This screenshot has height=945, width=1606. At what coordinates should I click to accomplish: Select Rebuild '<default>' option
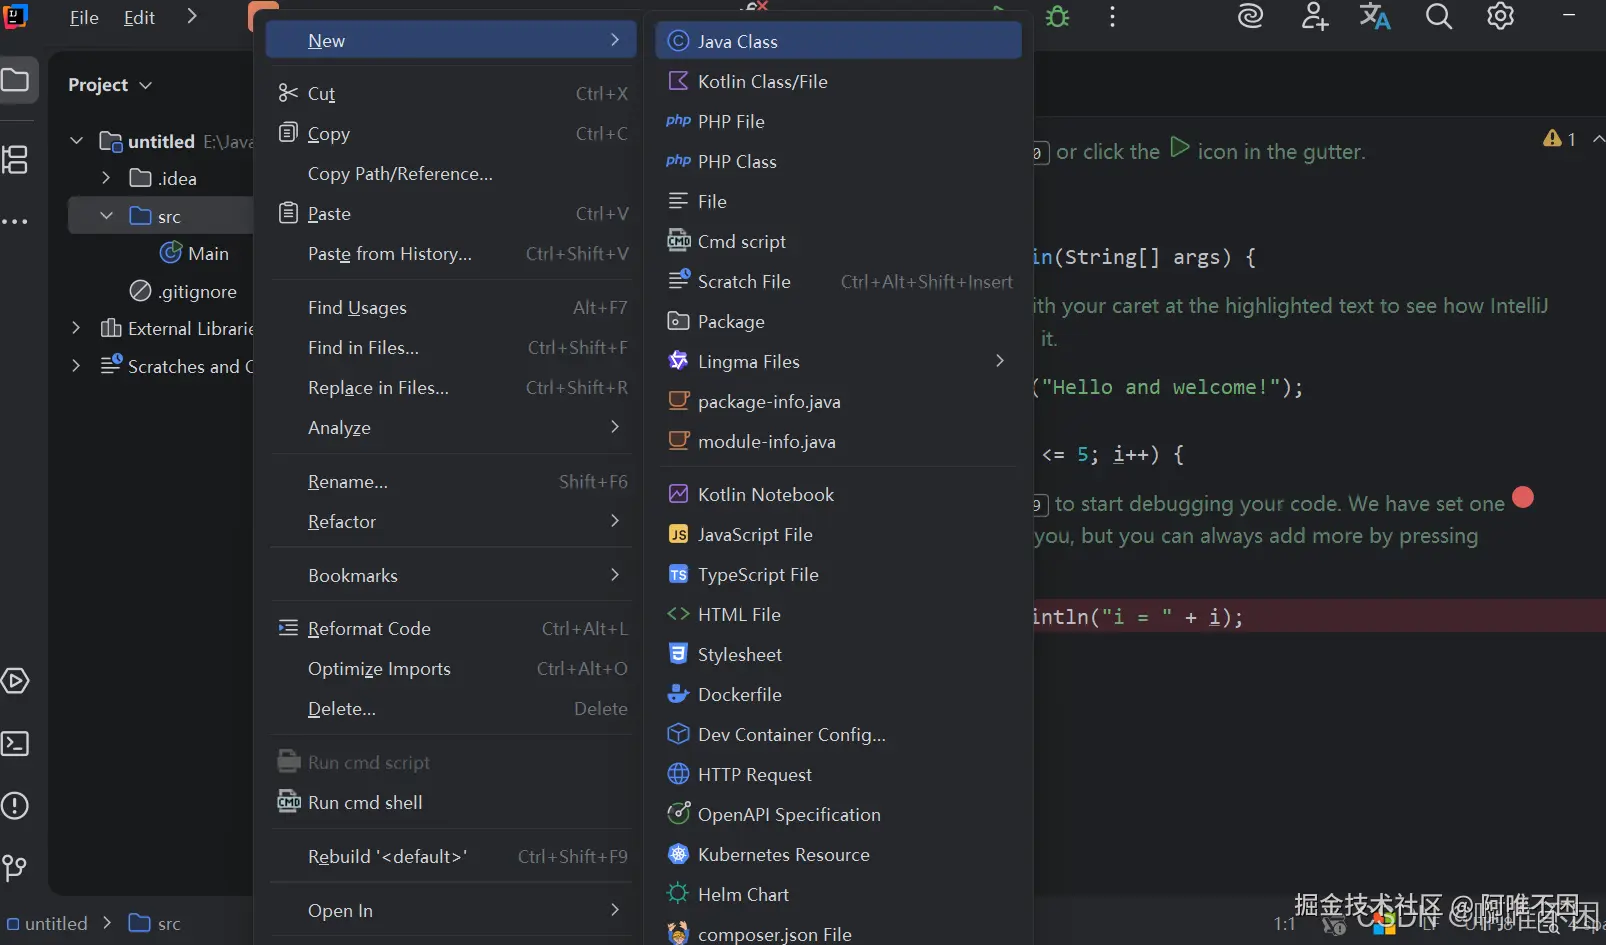[x=452, y=857]
